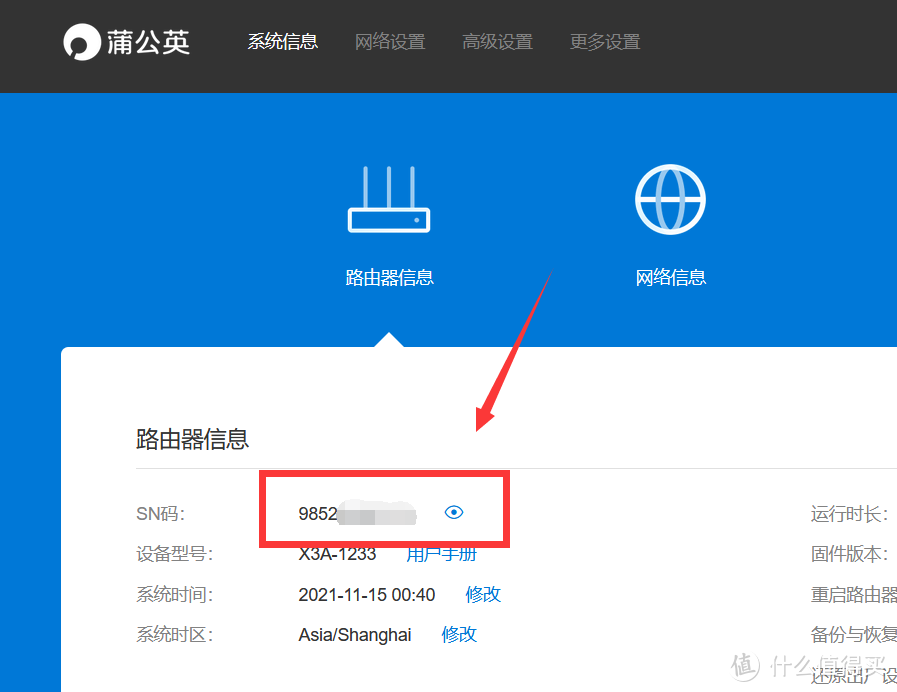Click 修改 next to the system time
This screenshot has height=692, width=897.
483,594
